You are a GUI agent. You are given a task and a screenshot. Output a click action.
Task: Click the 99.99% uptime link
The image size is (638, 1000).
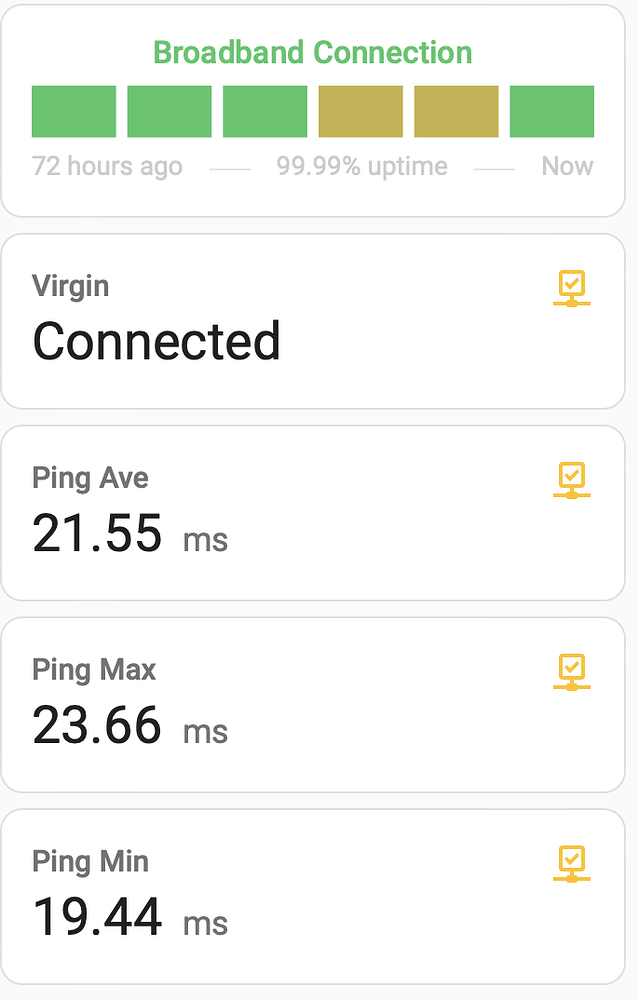click(361, 166)
